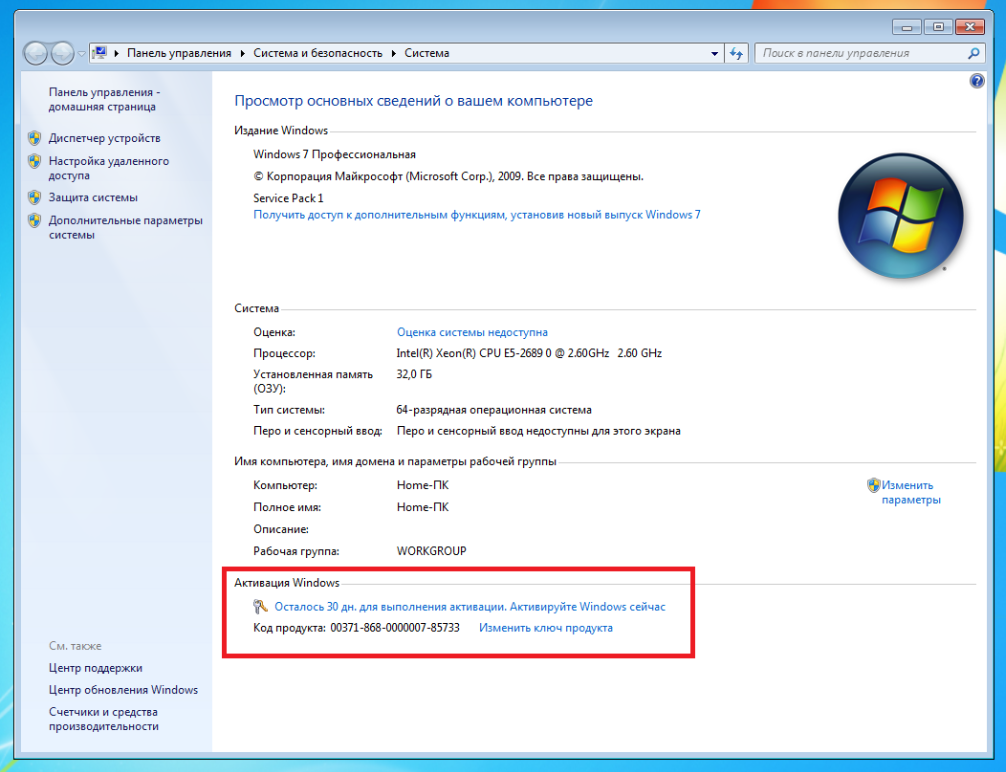
Task: Click the key icon near activation message
Action: (262, 606)
